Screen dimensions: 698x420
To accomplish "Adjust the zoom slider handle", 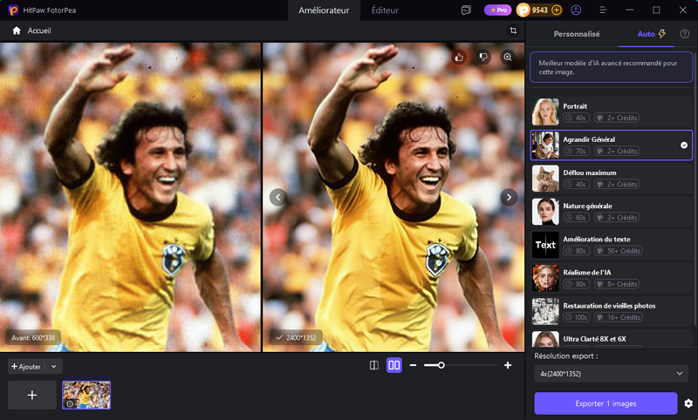I will click(x=441, y=365).
